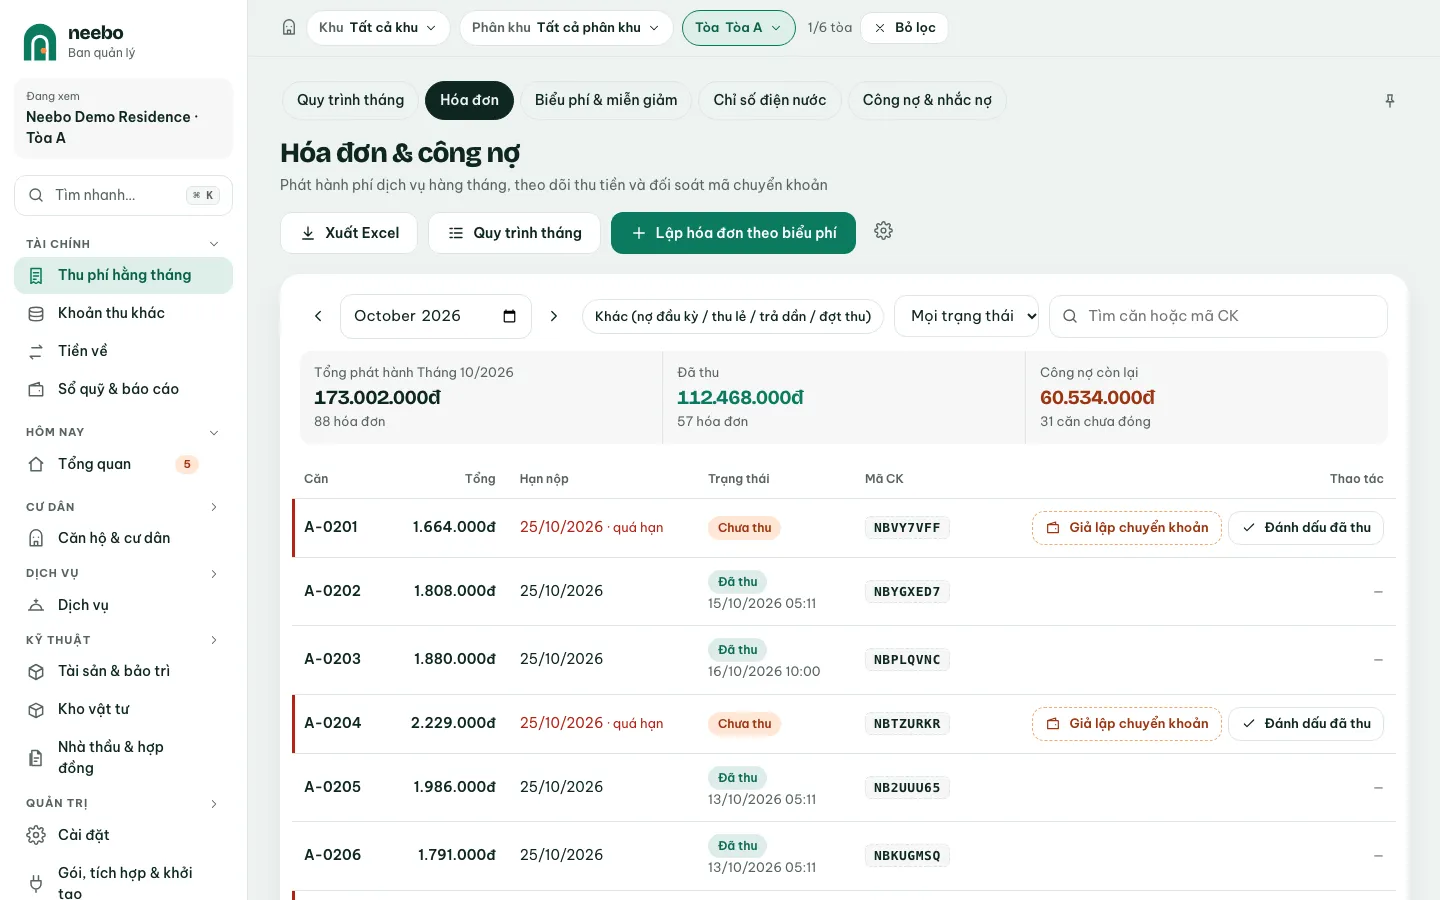Click Nhà thầu & hợp đồng document icon
The image size is (1440, 900).
36,758
